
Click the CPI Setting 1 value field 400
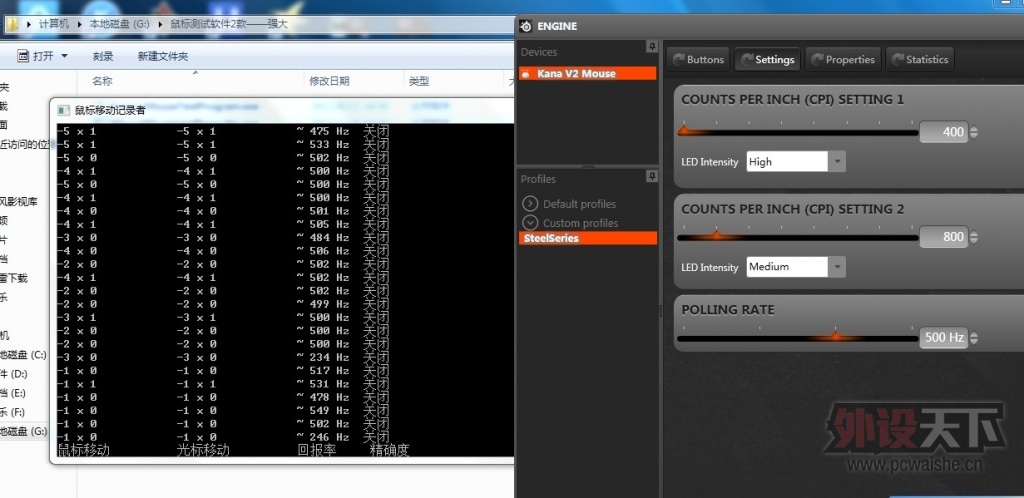click(944, 132)
